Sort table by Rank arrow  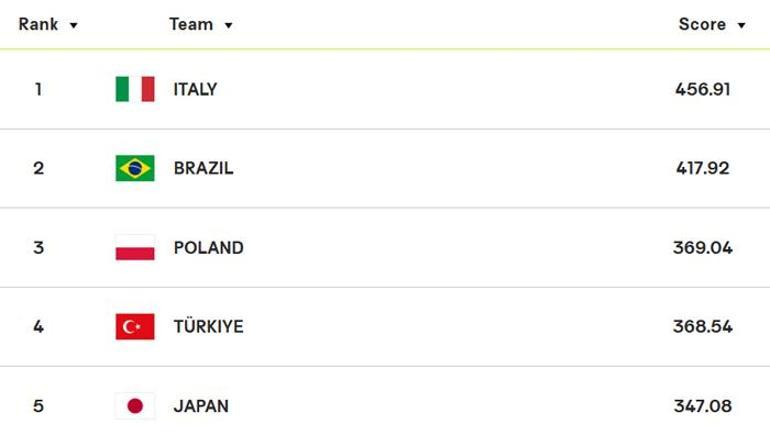coord(74,26)
